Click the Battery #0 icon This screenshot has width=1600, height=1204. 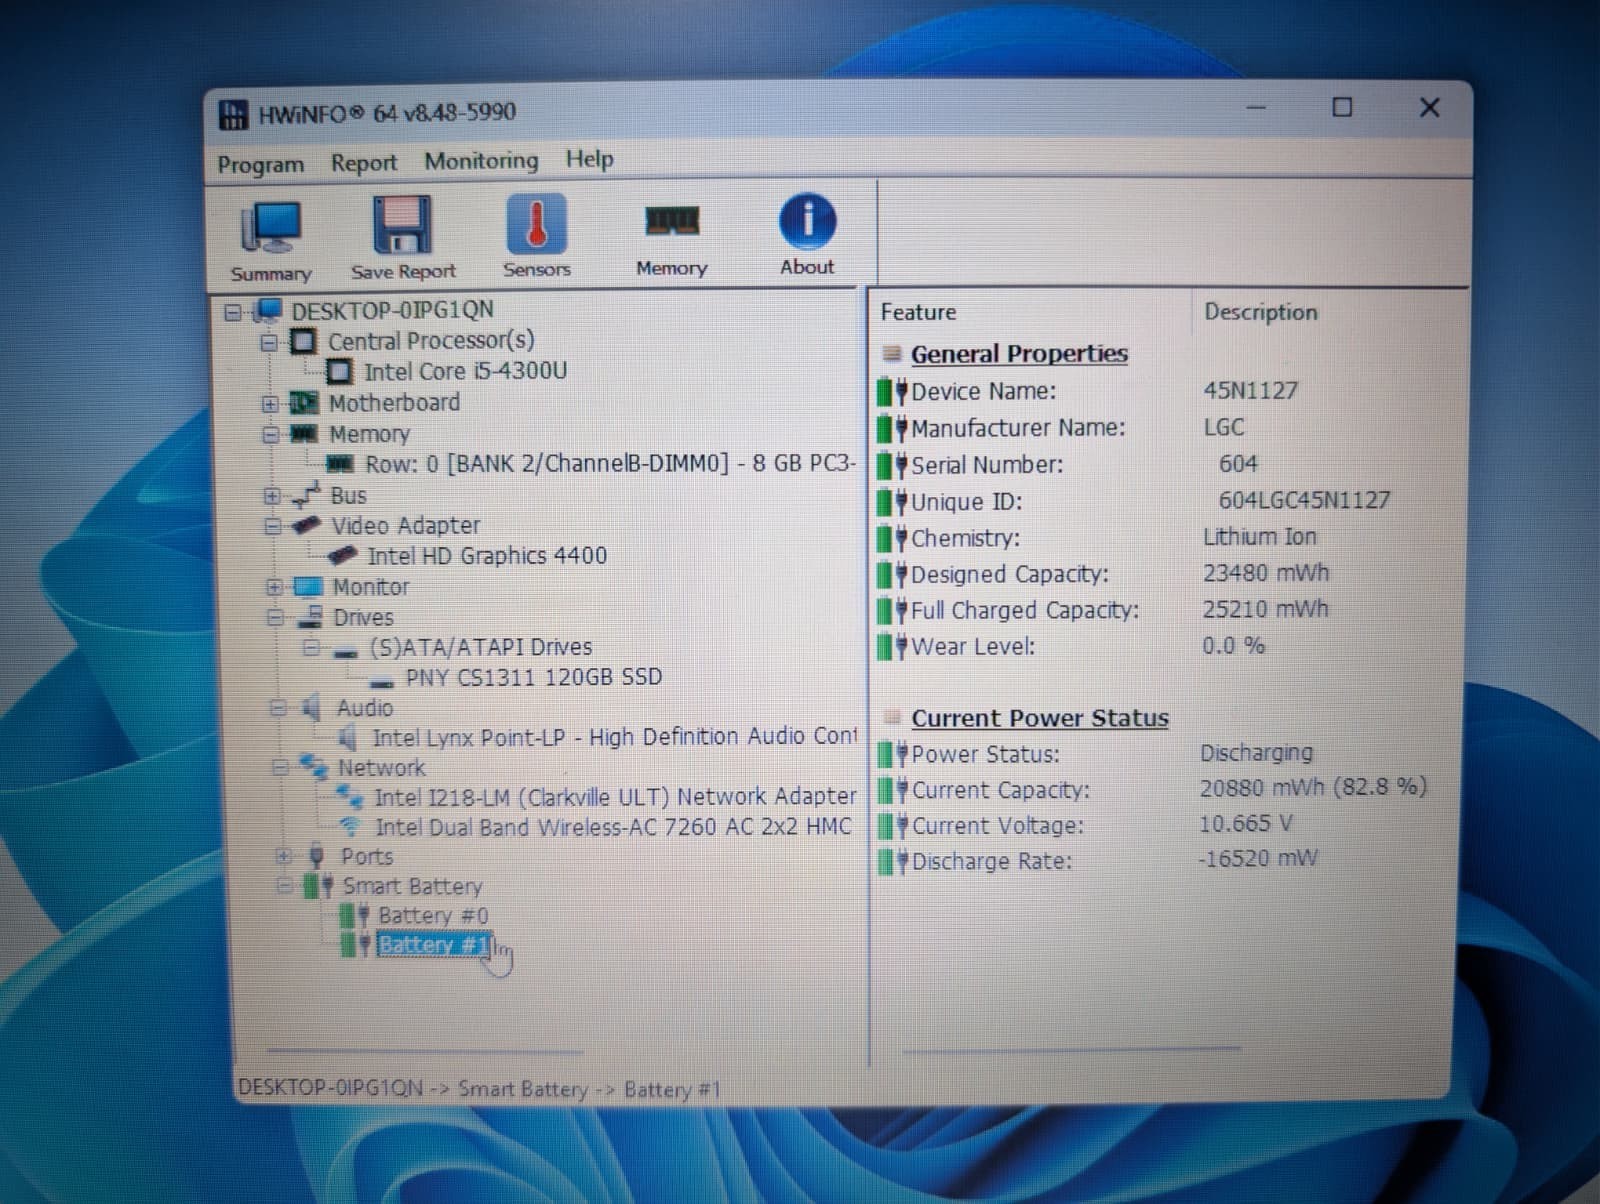point(355,915)
